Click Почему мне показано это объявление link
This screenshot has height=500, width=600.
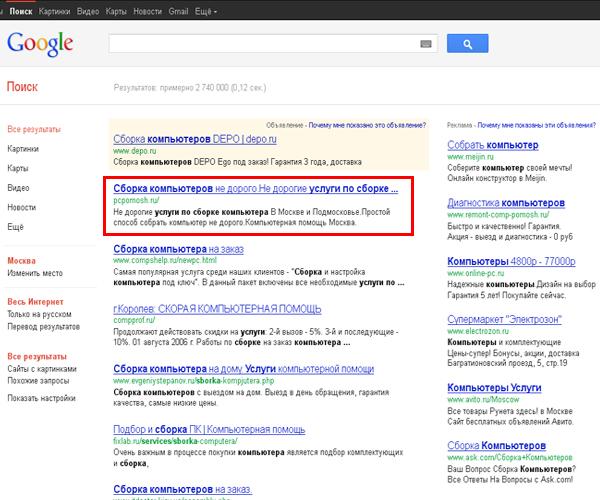(x=367, y=125)
